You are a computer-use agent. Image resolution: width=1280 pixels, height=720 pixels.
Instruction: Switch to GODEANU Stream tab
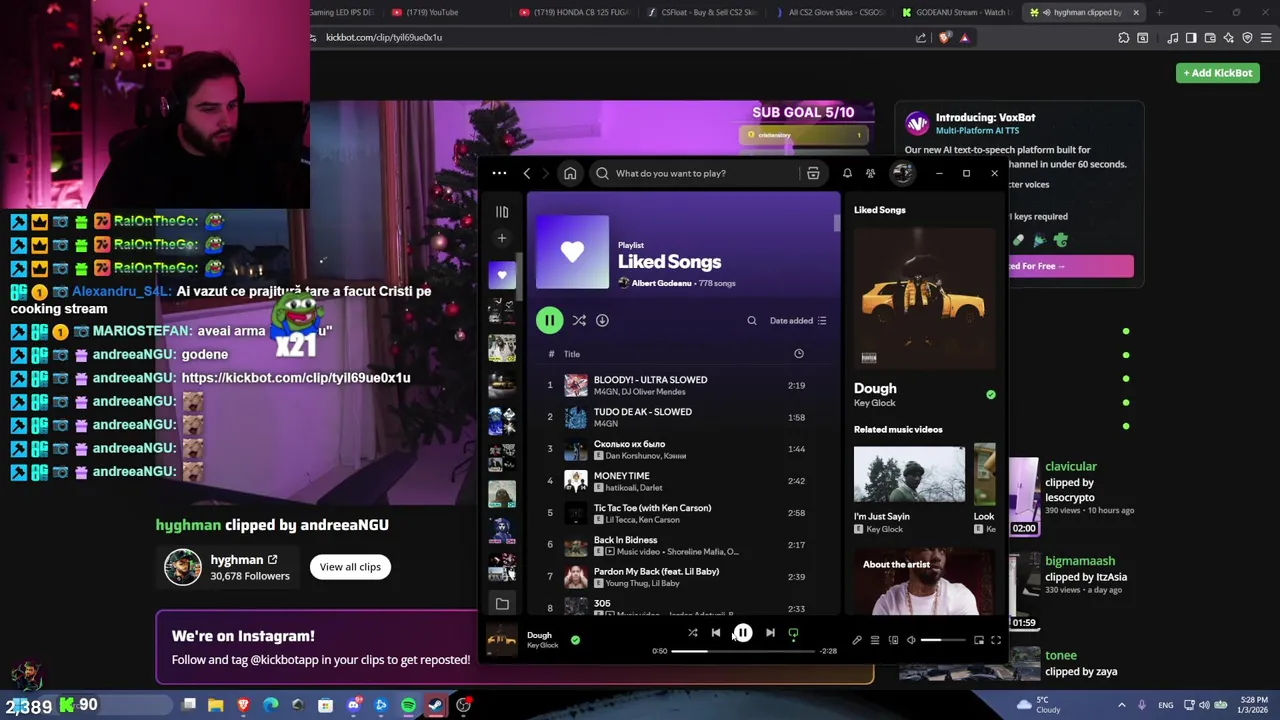956,12
